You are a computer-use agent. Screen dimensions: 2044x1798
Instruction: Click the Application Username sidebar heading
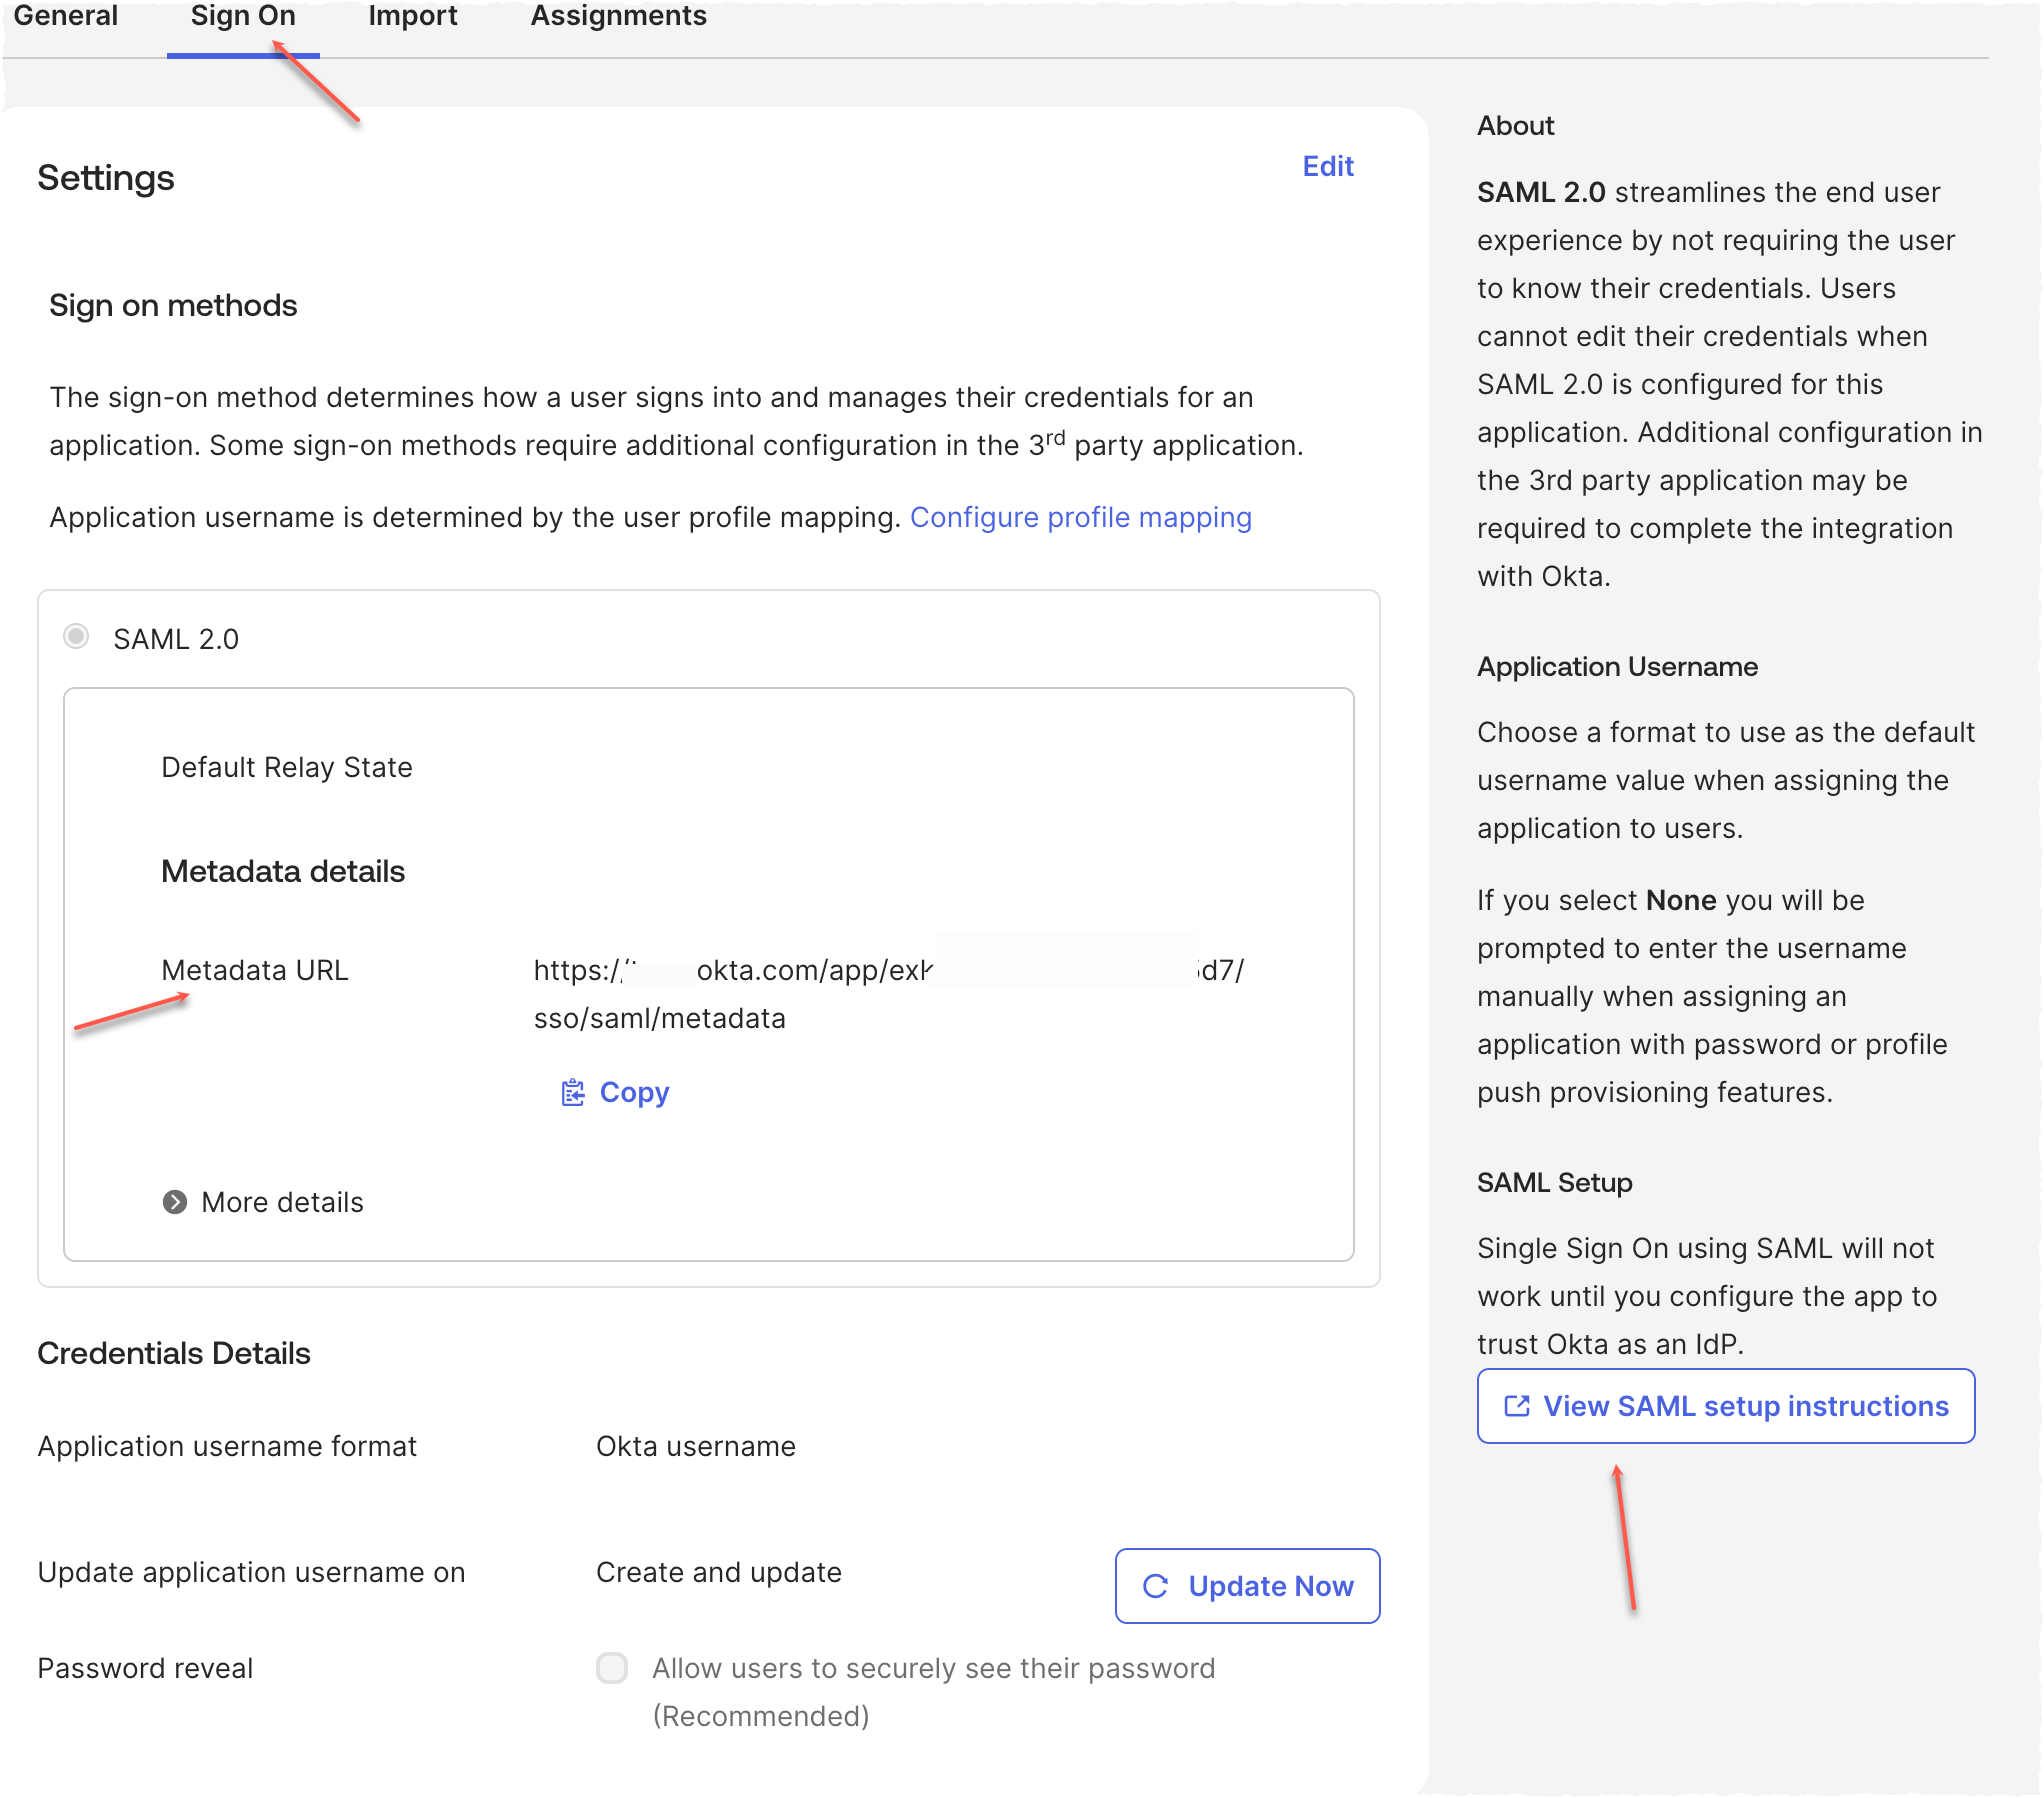1617,666
